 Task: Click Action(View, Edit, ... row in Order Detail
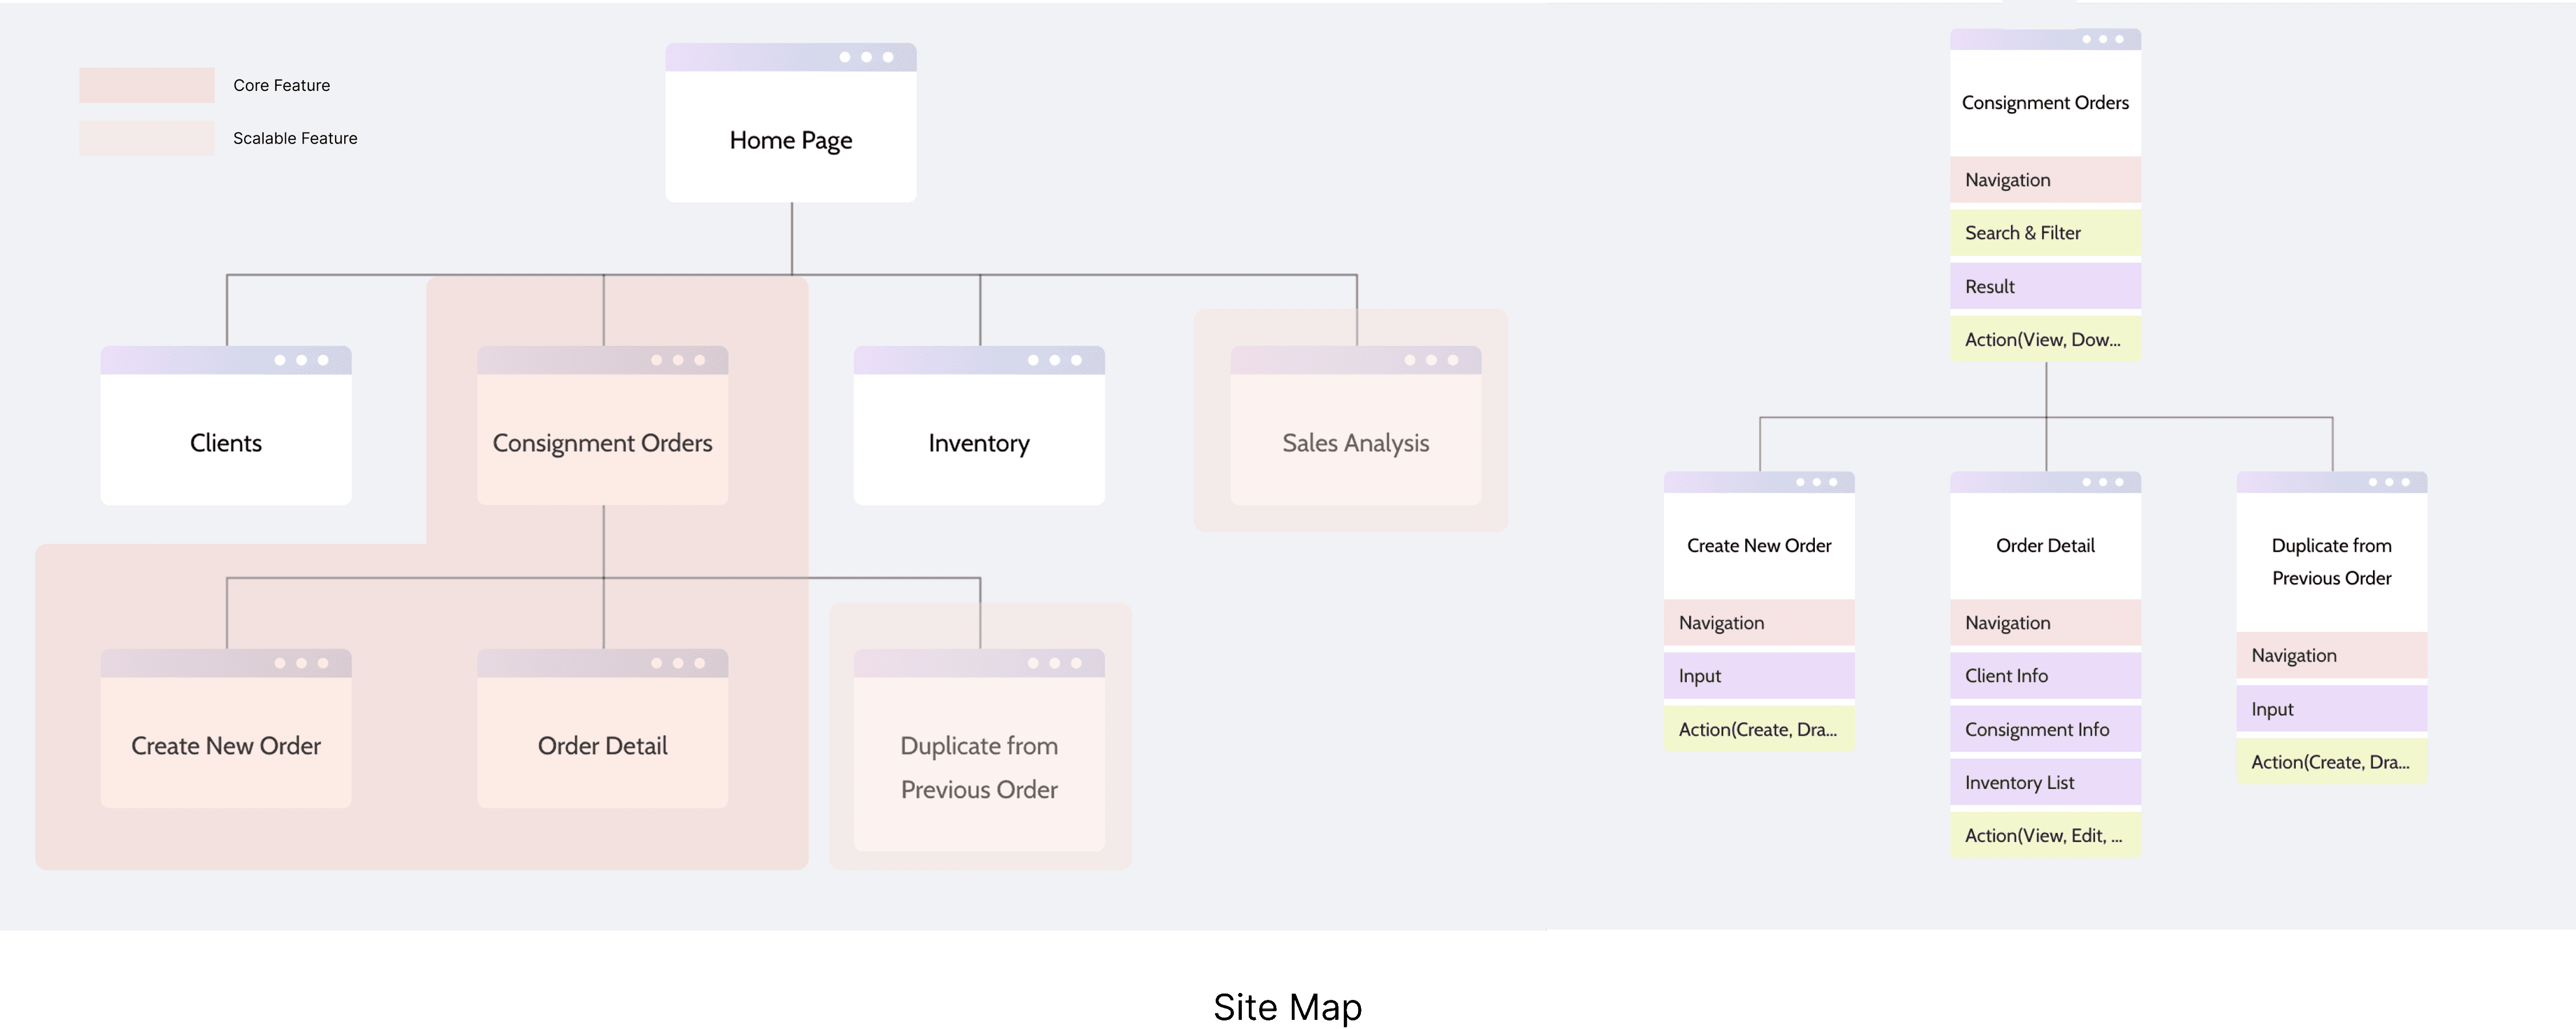click(2044, 835)
